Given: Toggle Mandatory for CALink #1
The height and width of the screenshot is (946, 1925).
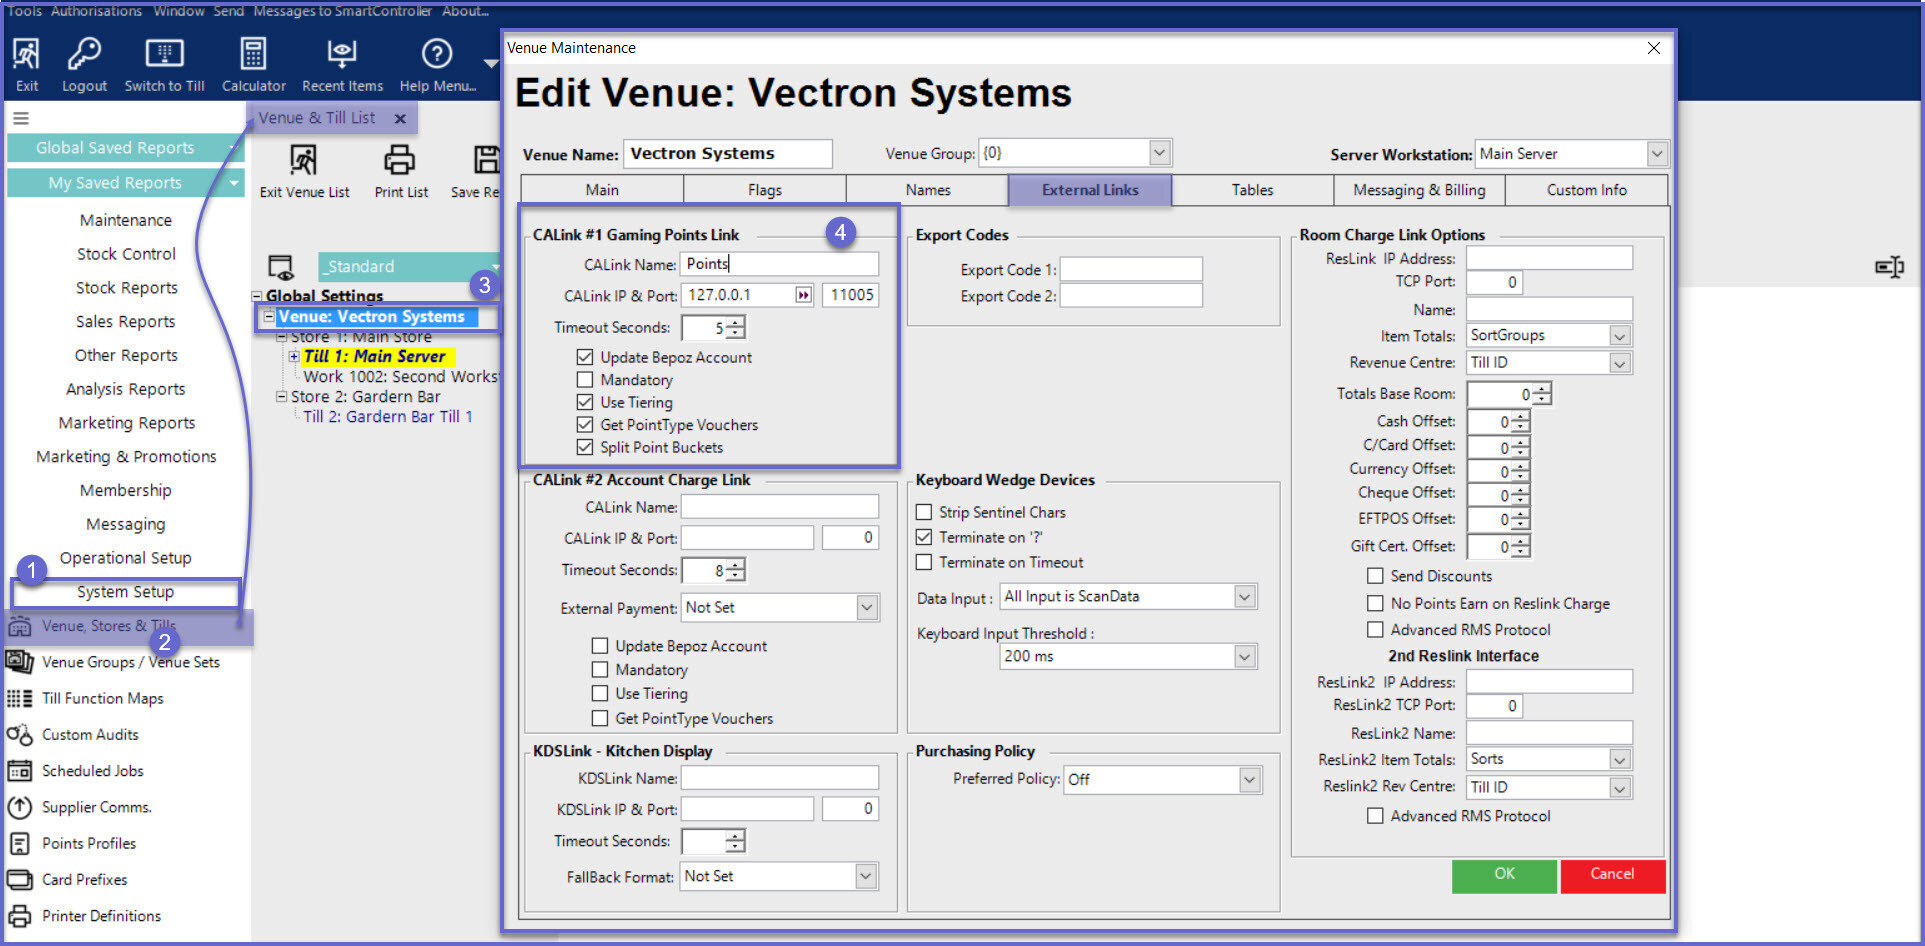Looking at the screenshot, I should coord(585,380).
